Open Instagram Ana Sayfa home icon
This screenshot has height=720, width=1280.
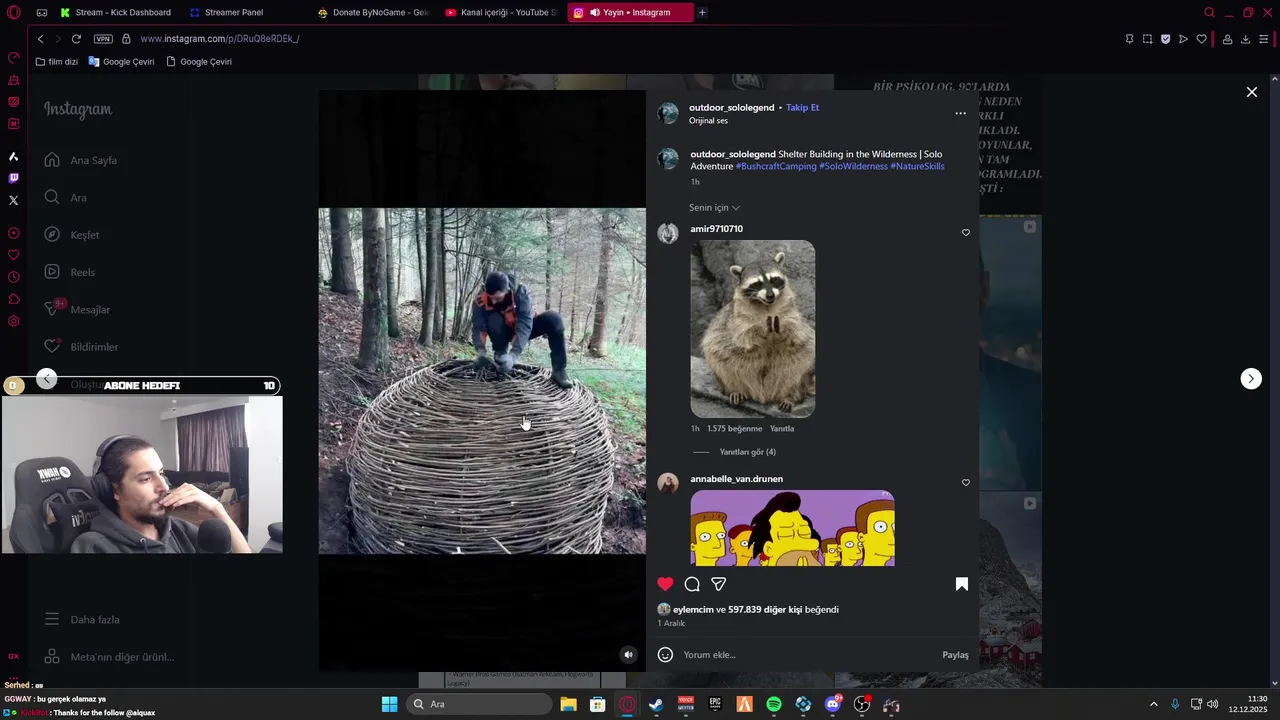(52, 160)
